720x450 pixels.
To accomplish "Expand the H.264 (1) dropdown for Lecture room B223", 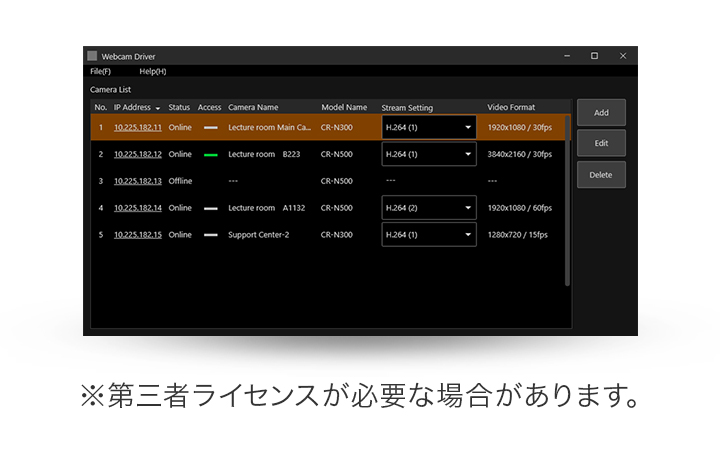I will click(467, 155).
